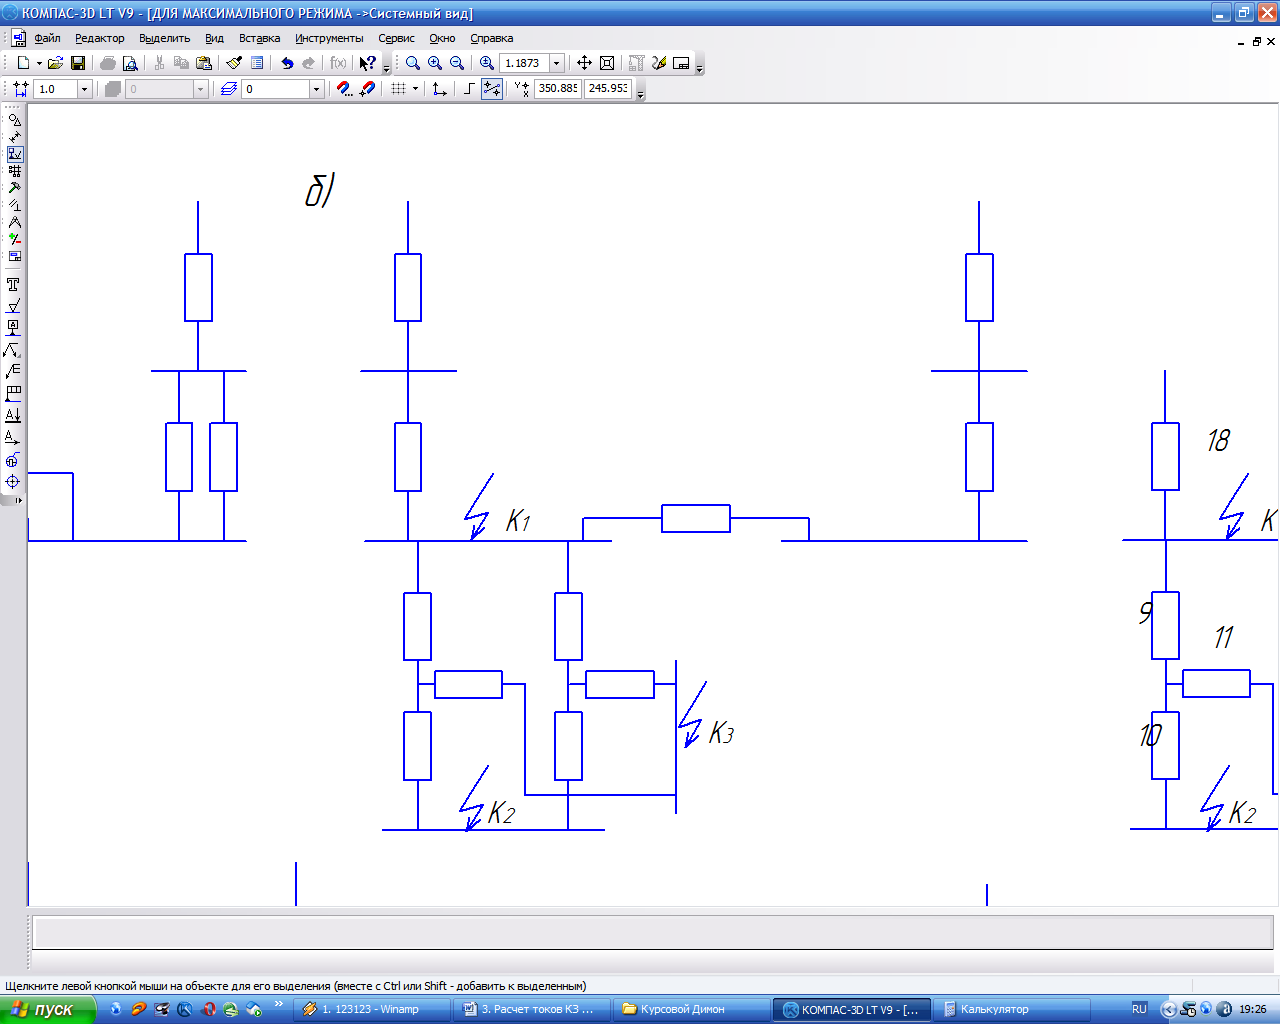This screenshot has height=1024, width=1280.
Task: Select the Cut line arrow tool
Action: pos(13,415)
